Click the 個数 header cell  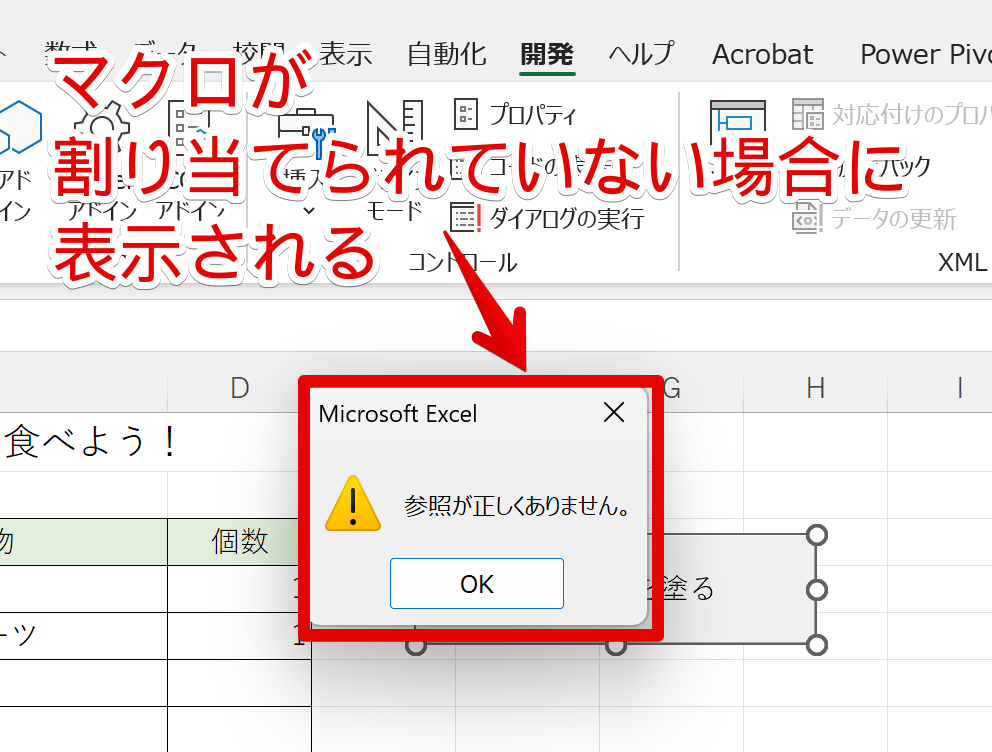click(240, 541)
